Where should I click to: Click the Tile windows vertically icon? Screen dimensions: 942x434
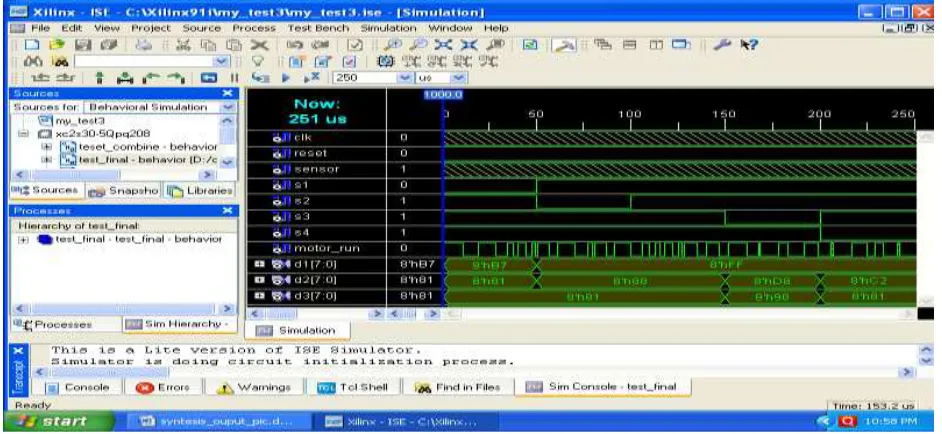[655, 44]
